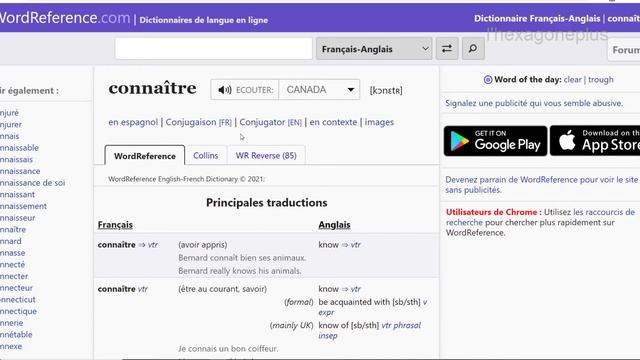The image size is (640, 360).
Task: Open the App Store badge
Action: click(595, 141)
